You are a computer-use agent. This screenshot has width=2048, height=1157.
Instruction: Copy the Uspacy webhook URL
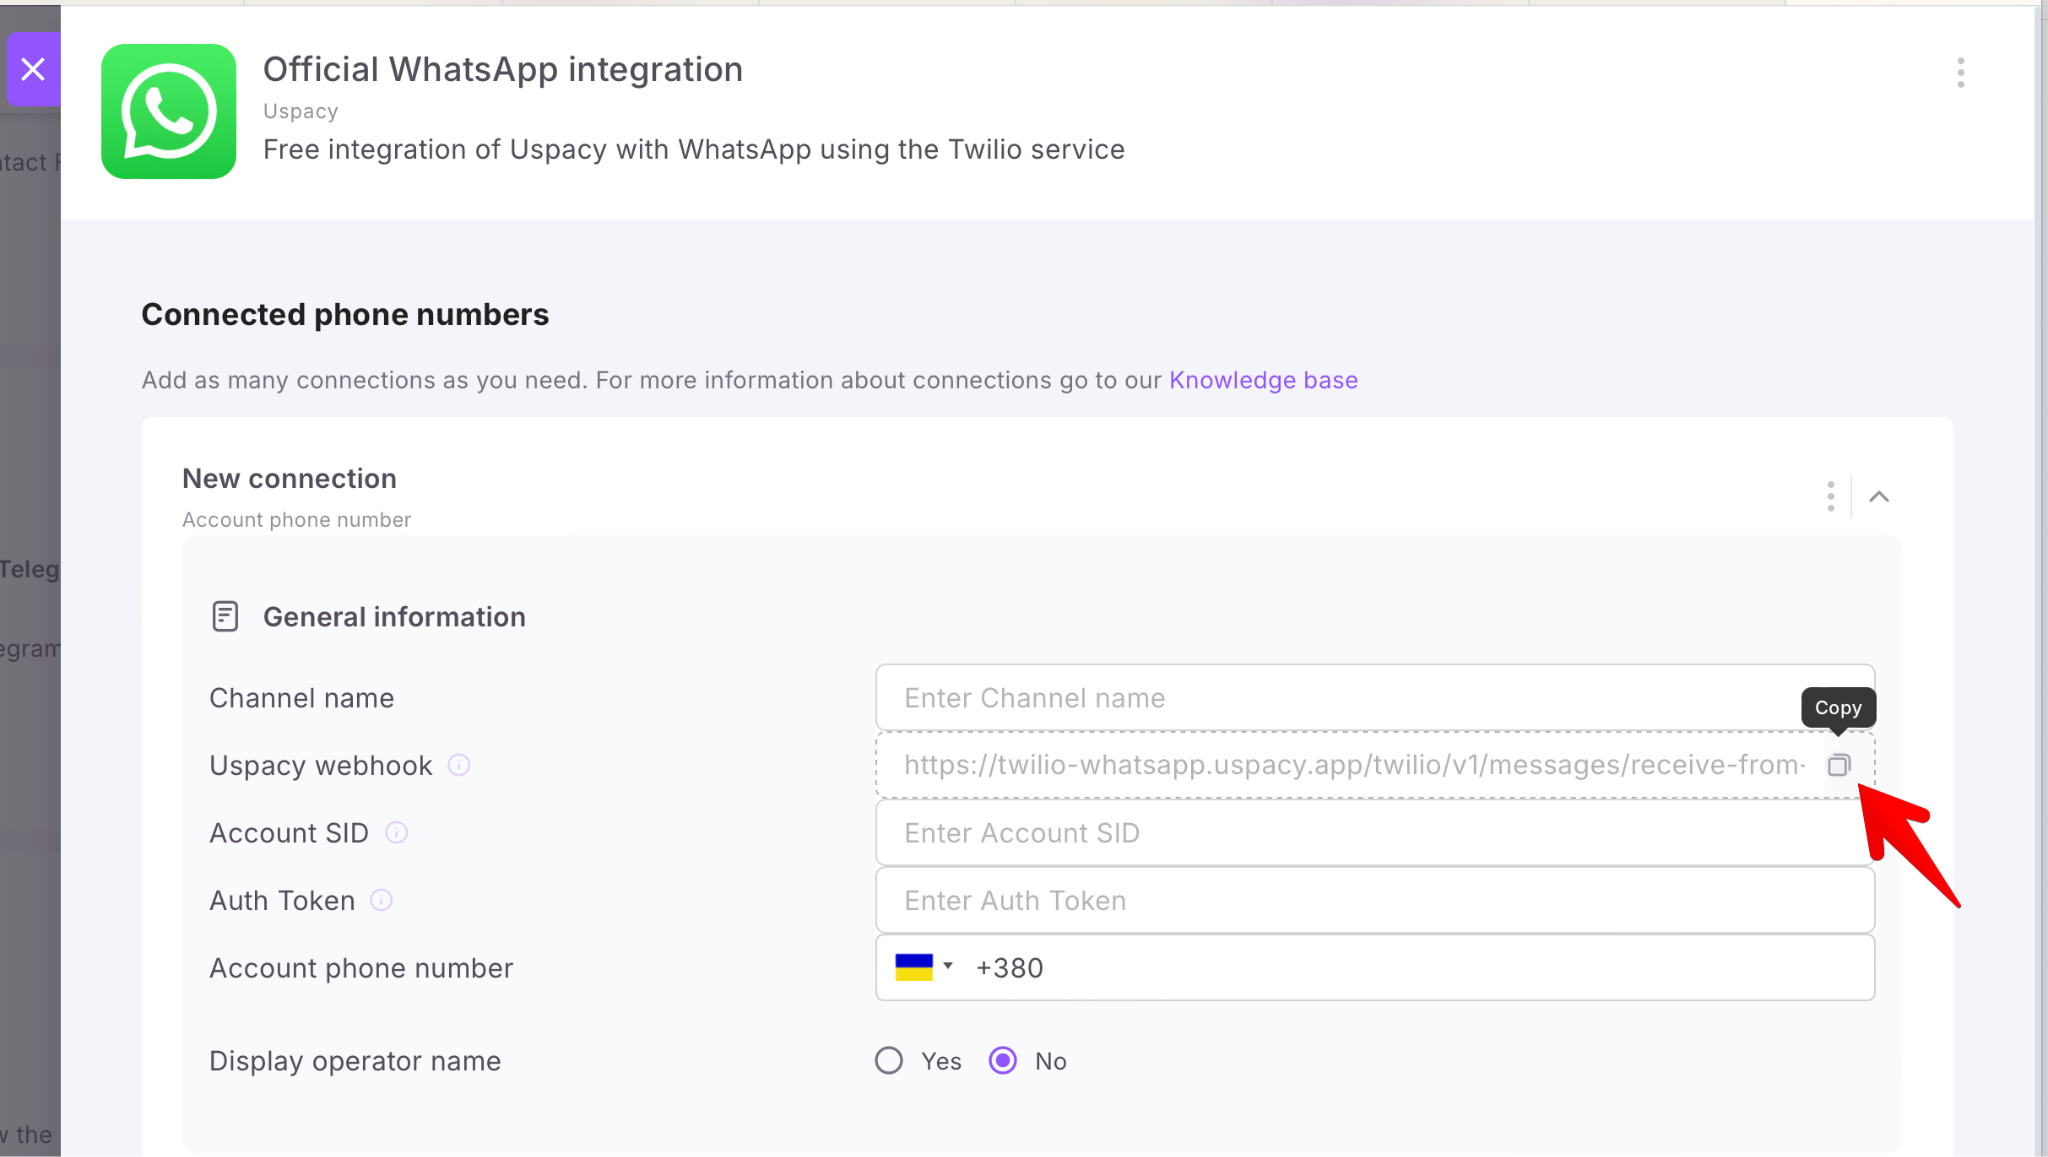(1838, 765)
